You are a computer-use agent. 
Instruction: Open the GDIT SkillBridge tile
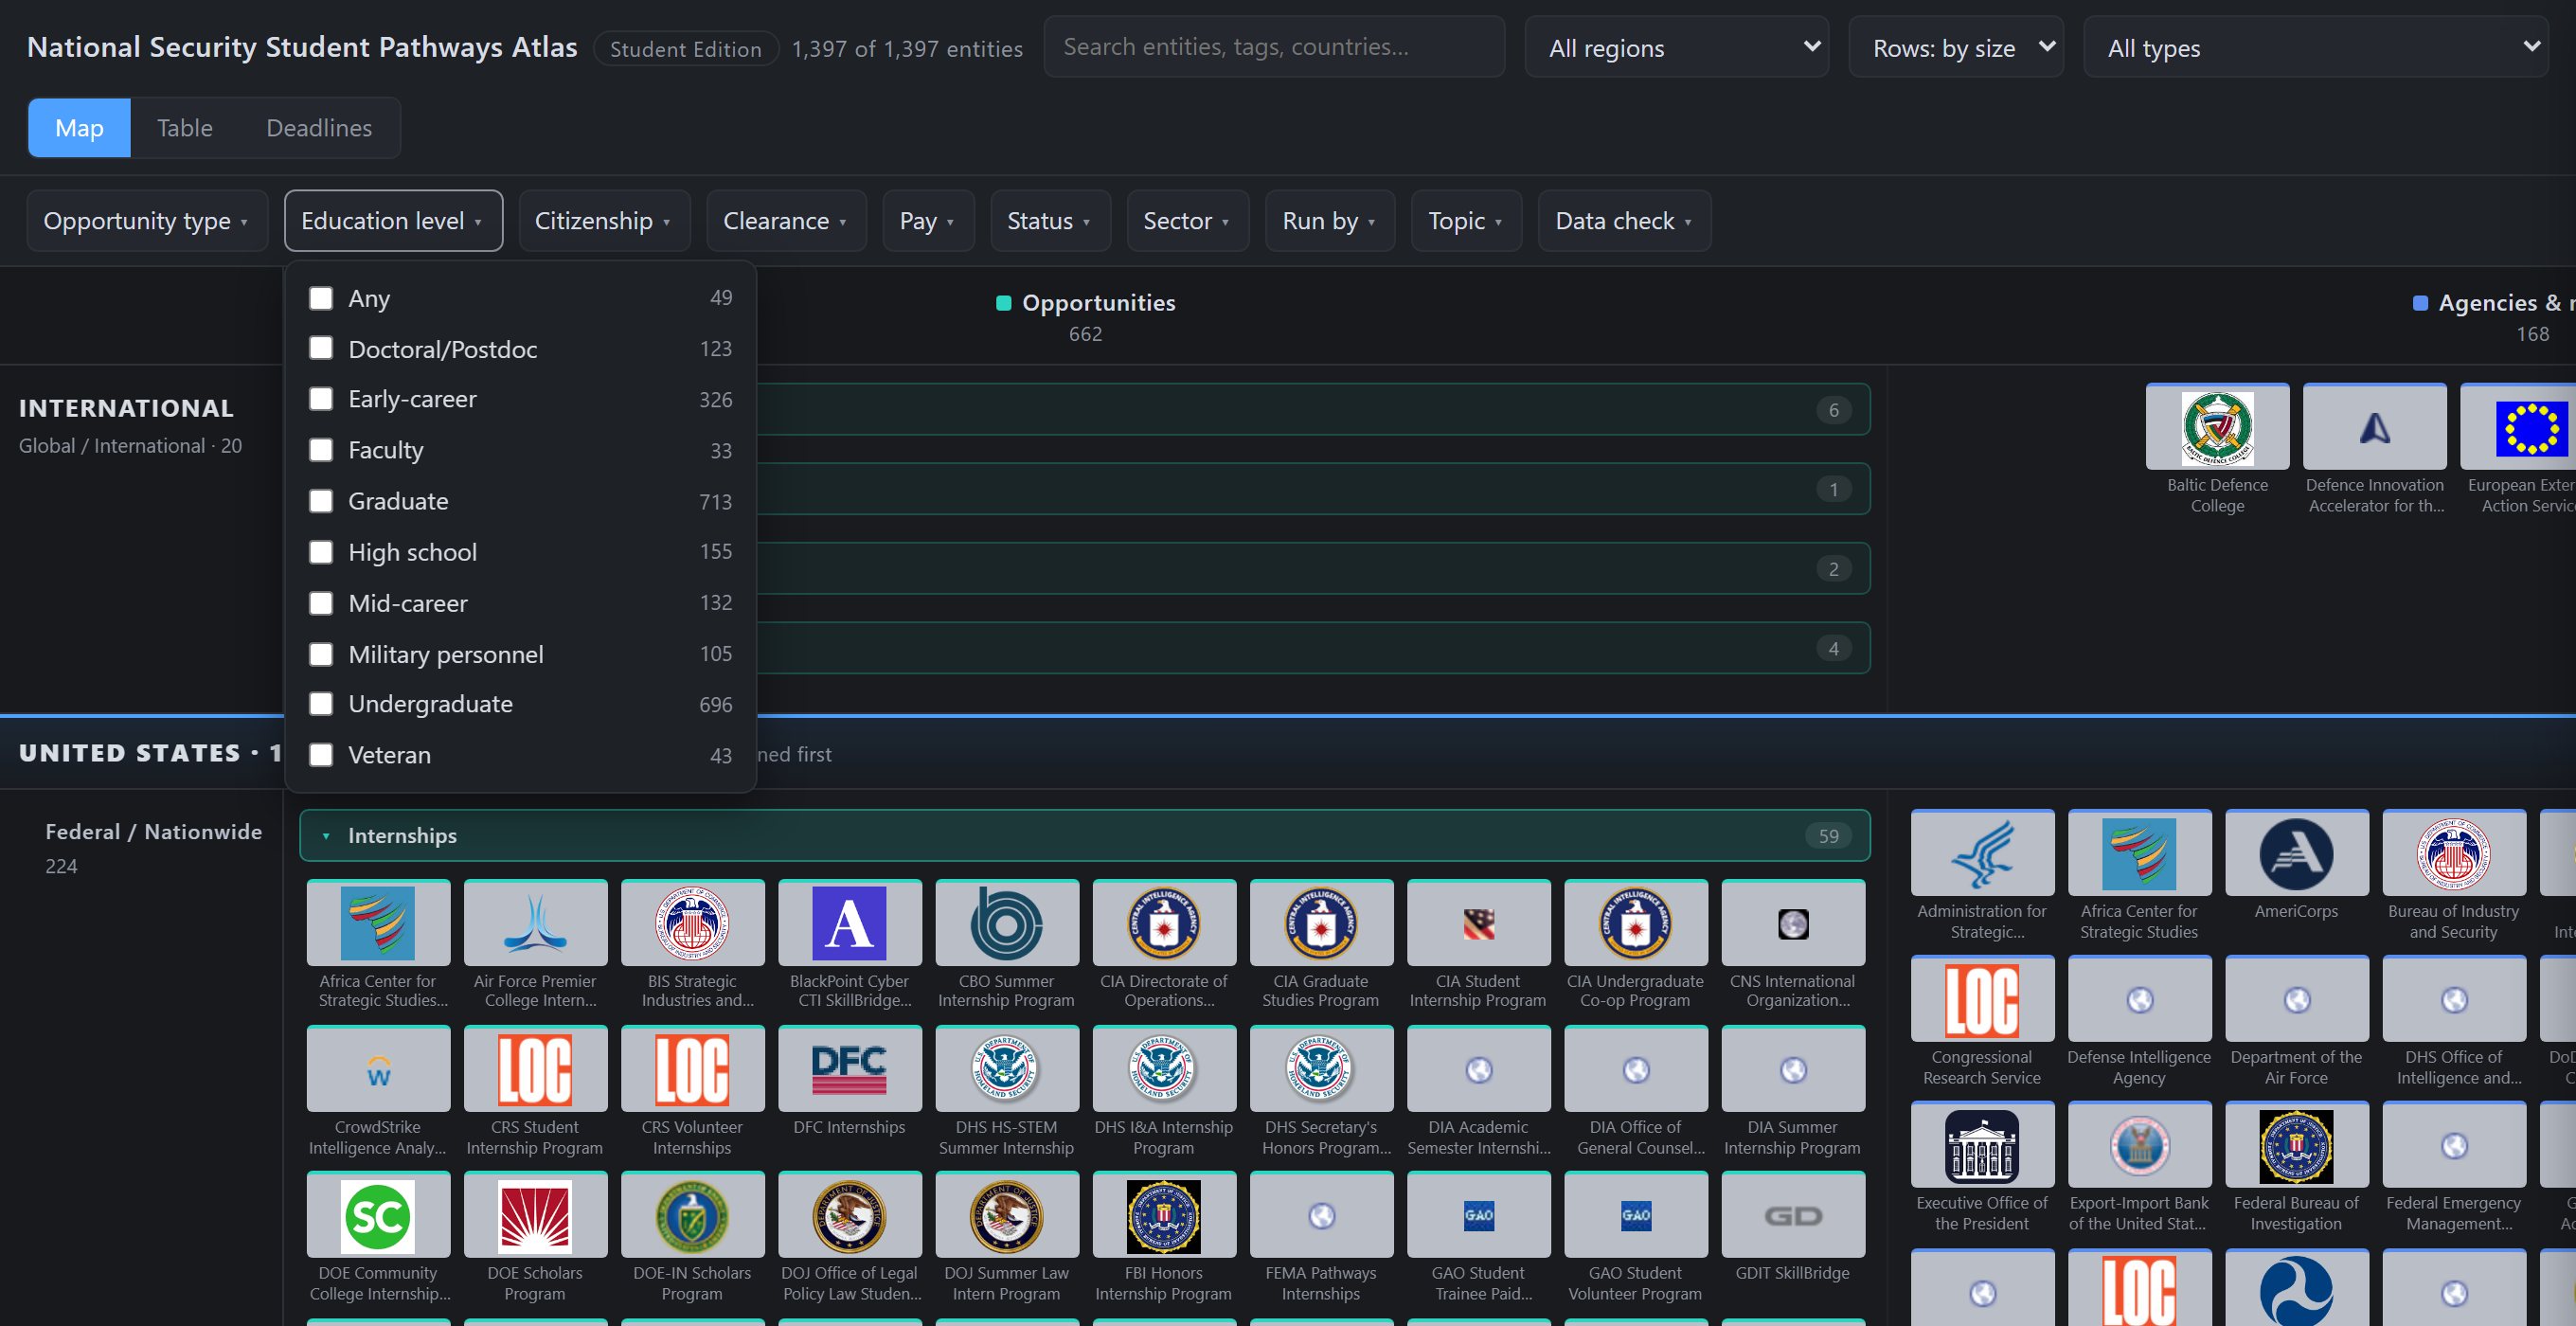click(x=1792, y=1228)
